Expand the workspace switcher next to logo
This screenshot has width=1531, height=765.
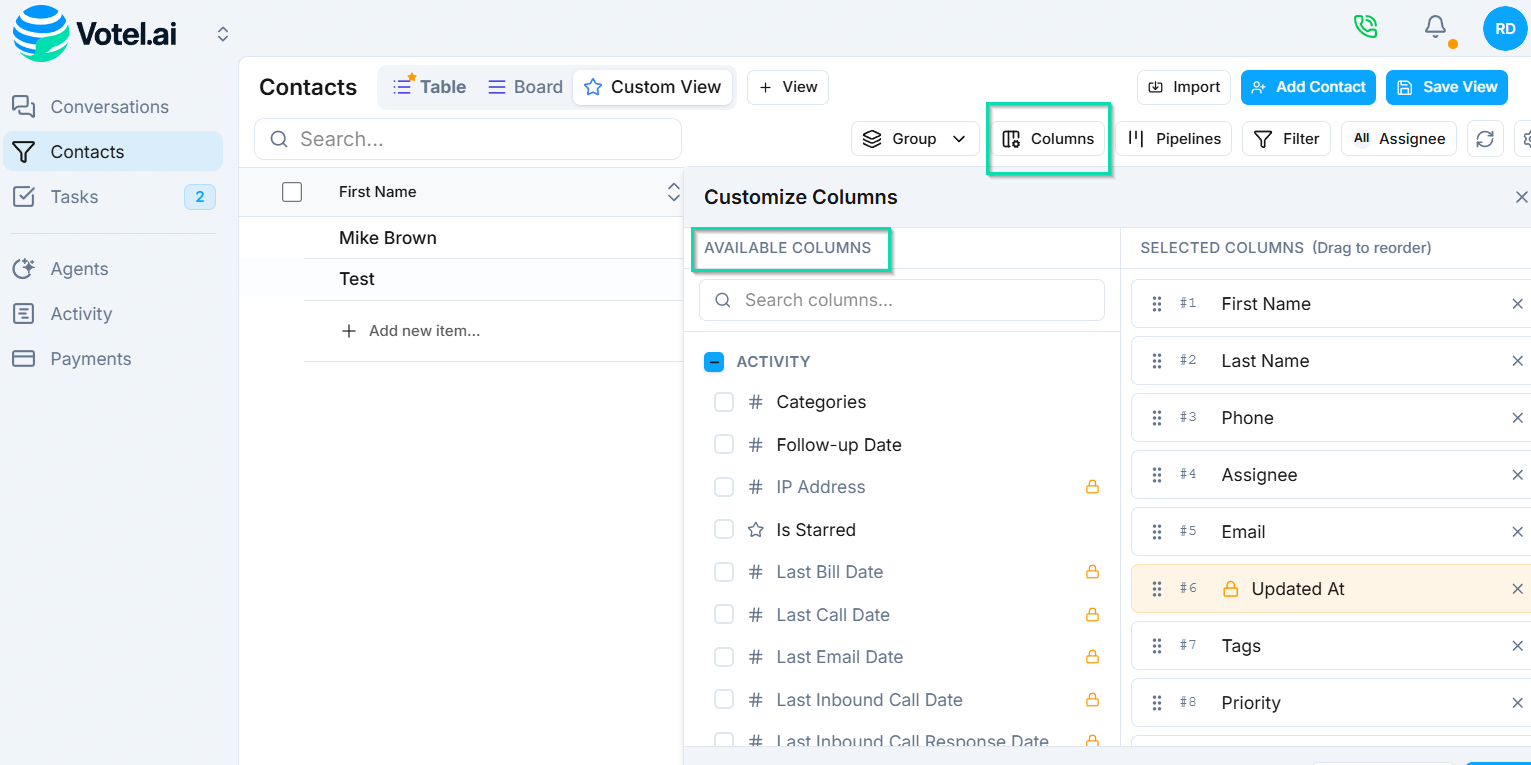[x=223, y=35]
